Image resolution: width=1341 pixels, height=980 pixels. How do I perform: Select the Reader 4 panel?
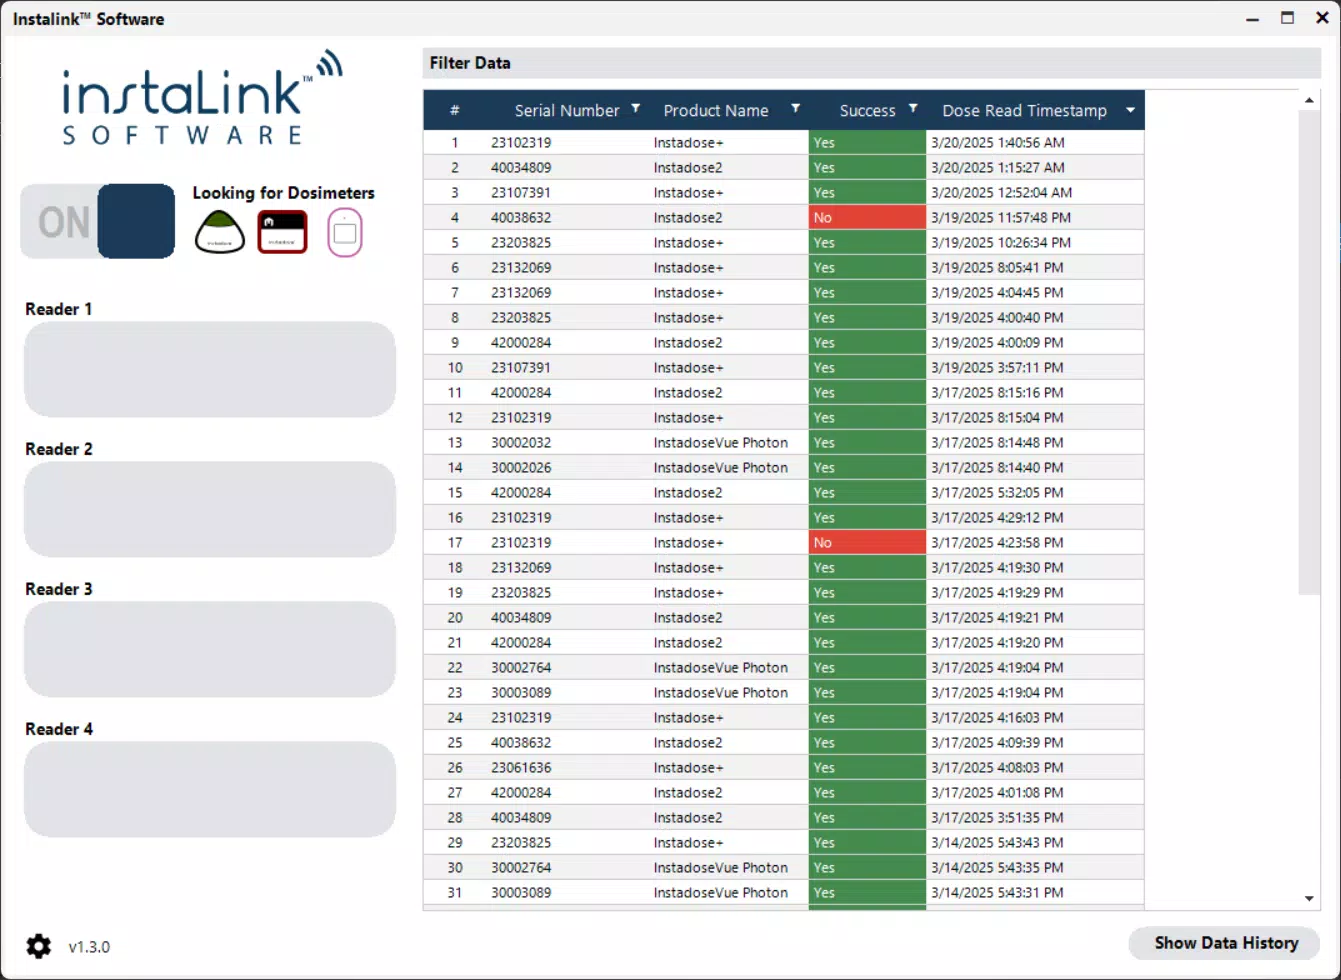point(210,789)
